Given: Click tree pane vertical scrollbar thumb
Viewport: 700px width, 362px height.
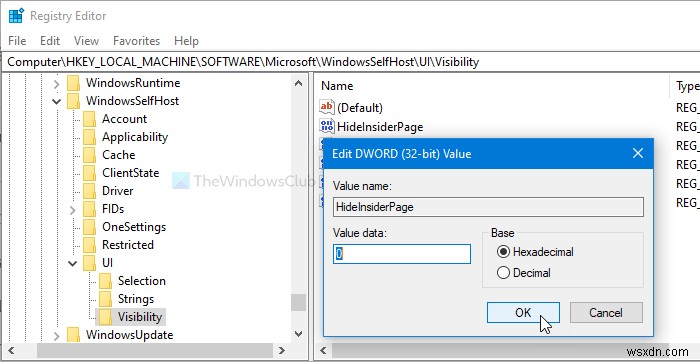Looking at the screenshot, I should [299, 302].
